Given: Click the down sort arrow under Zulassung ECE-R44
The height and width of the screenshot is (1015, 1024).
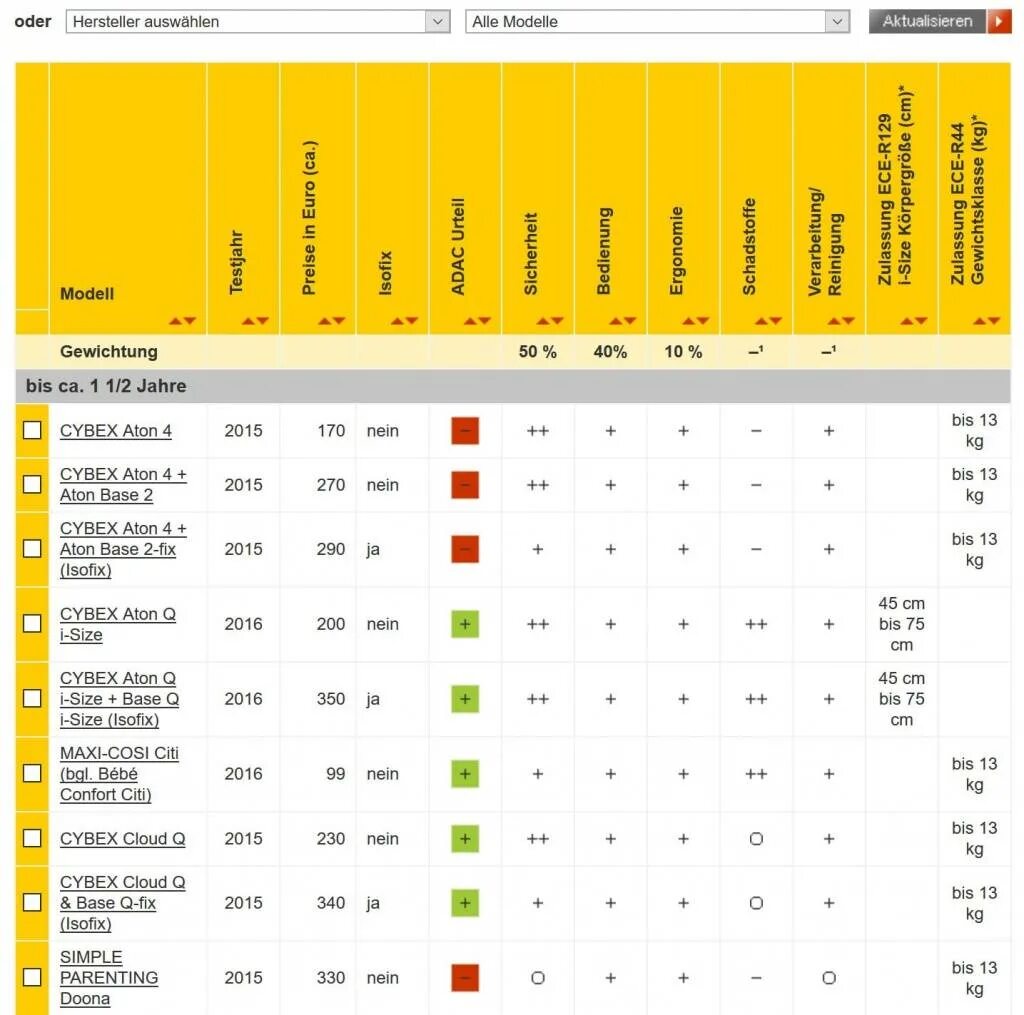Looking at the screenshot, I should [x=994, y=321].
